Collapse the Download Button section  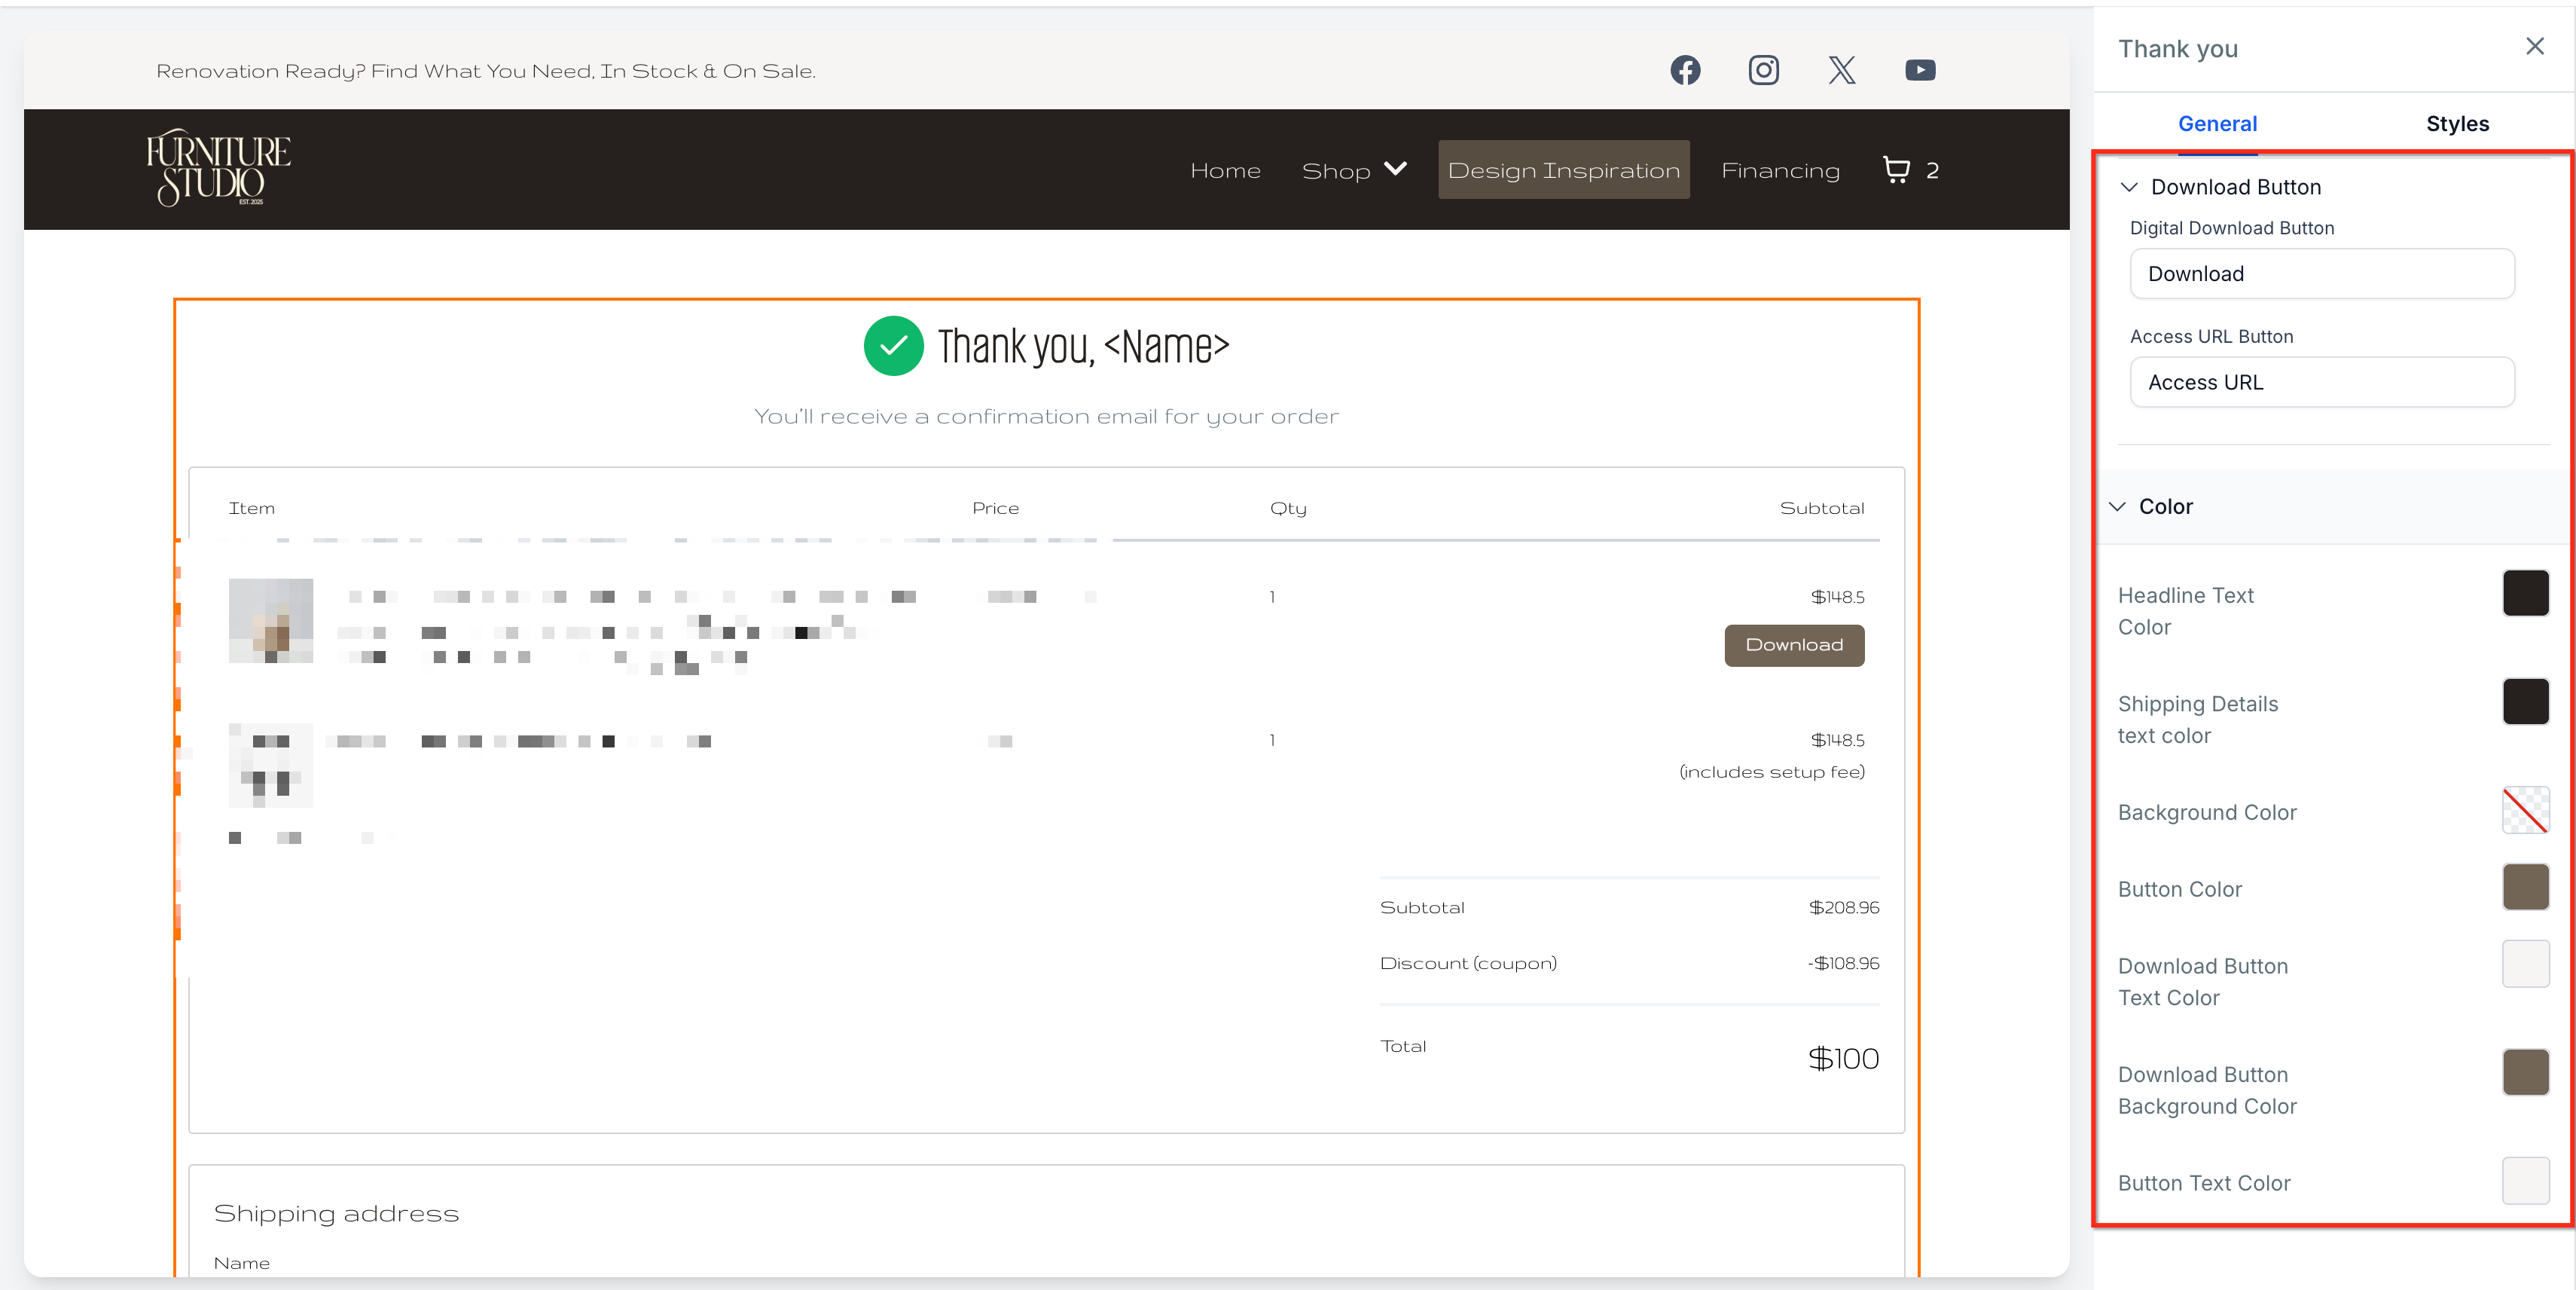pos(2129,187)
